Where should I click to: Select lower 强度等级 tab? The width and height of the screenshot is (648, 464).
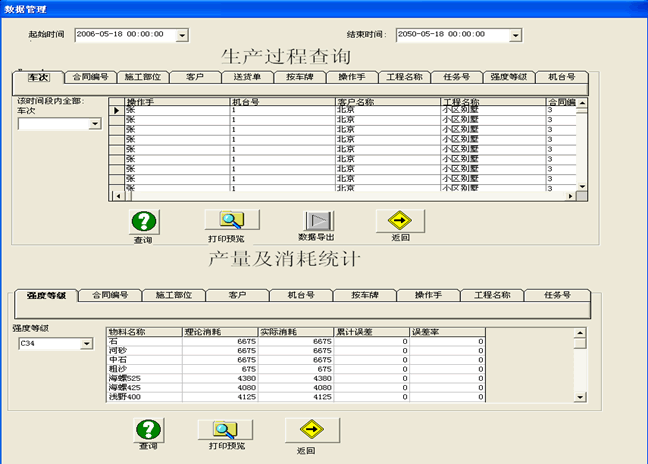[x=46, y=296]
